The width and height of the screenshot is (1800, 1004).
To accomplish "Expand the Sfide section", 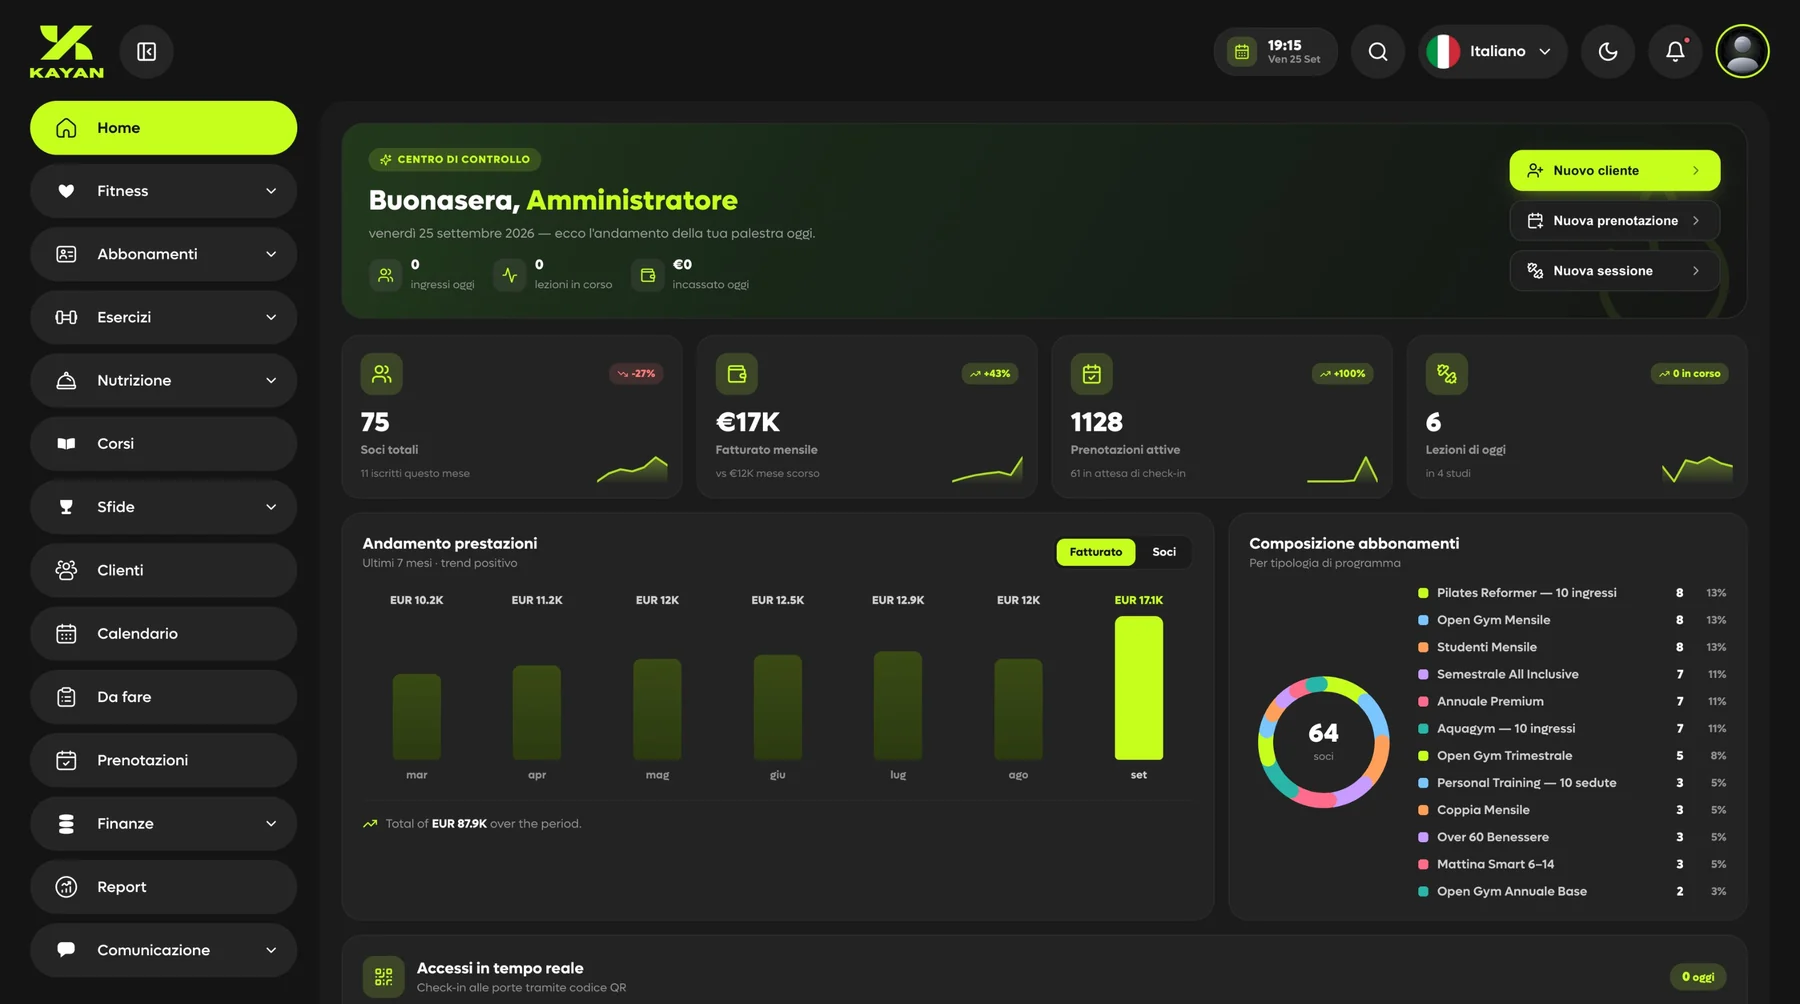I will click(163, 507).
